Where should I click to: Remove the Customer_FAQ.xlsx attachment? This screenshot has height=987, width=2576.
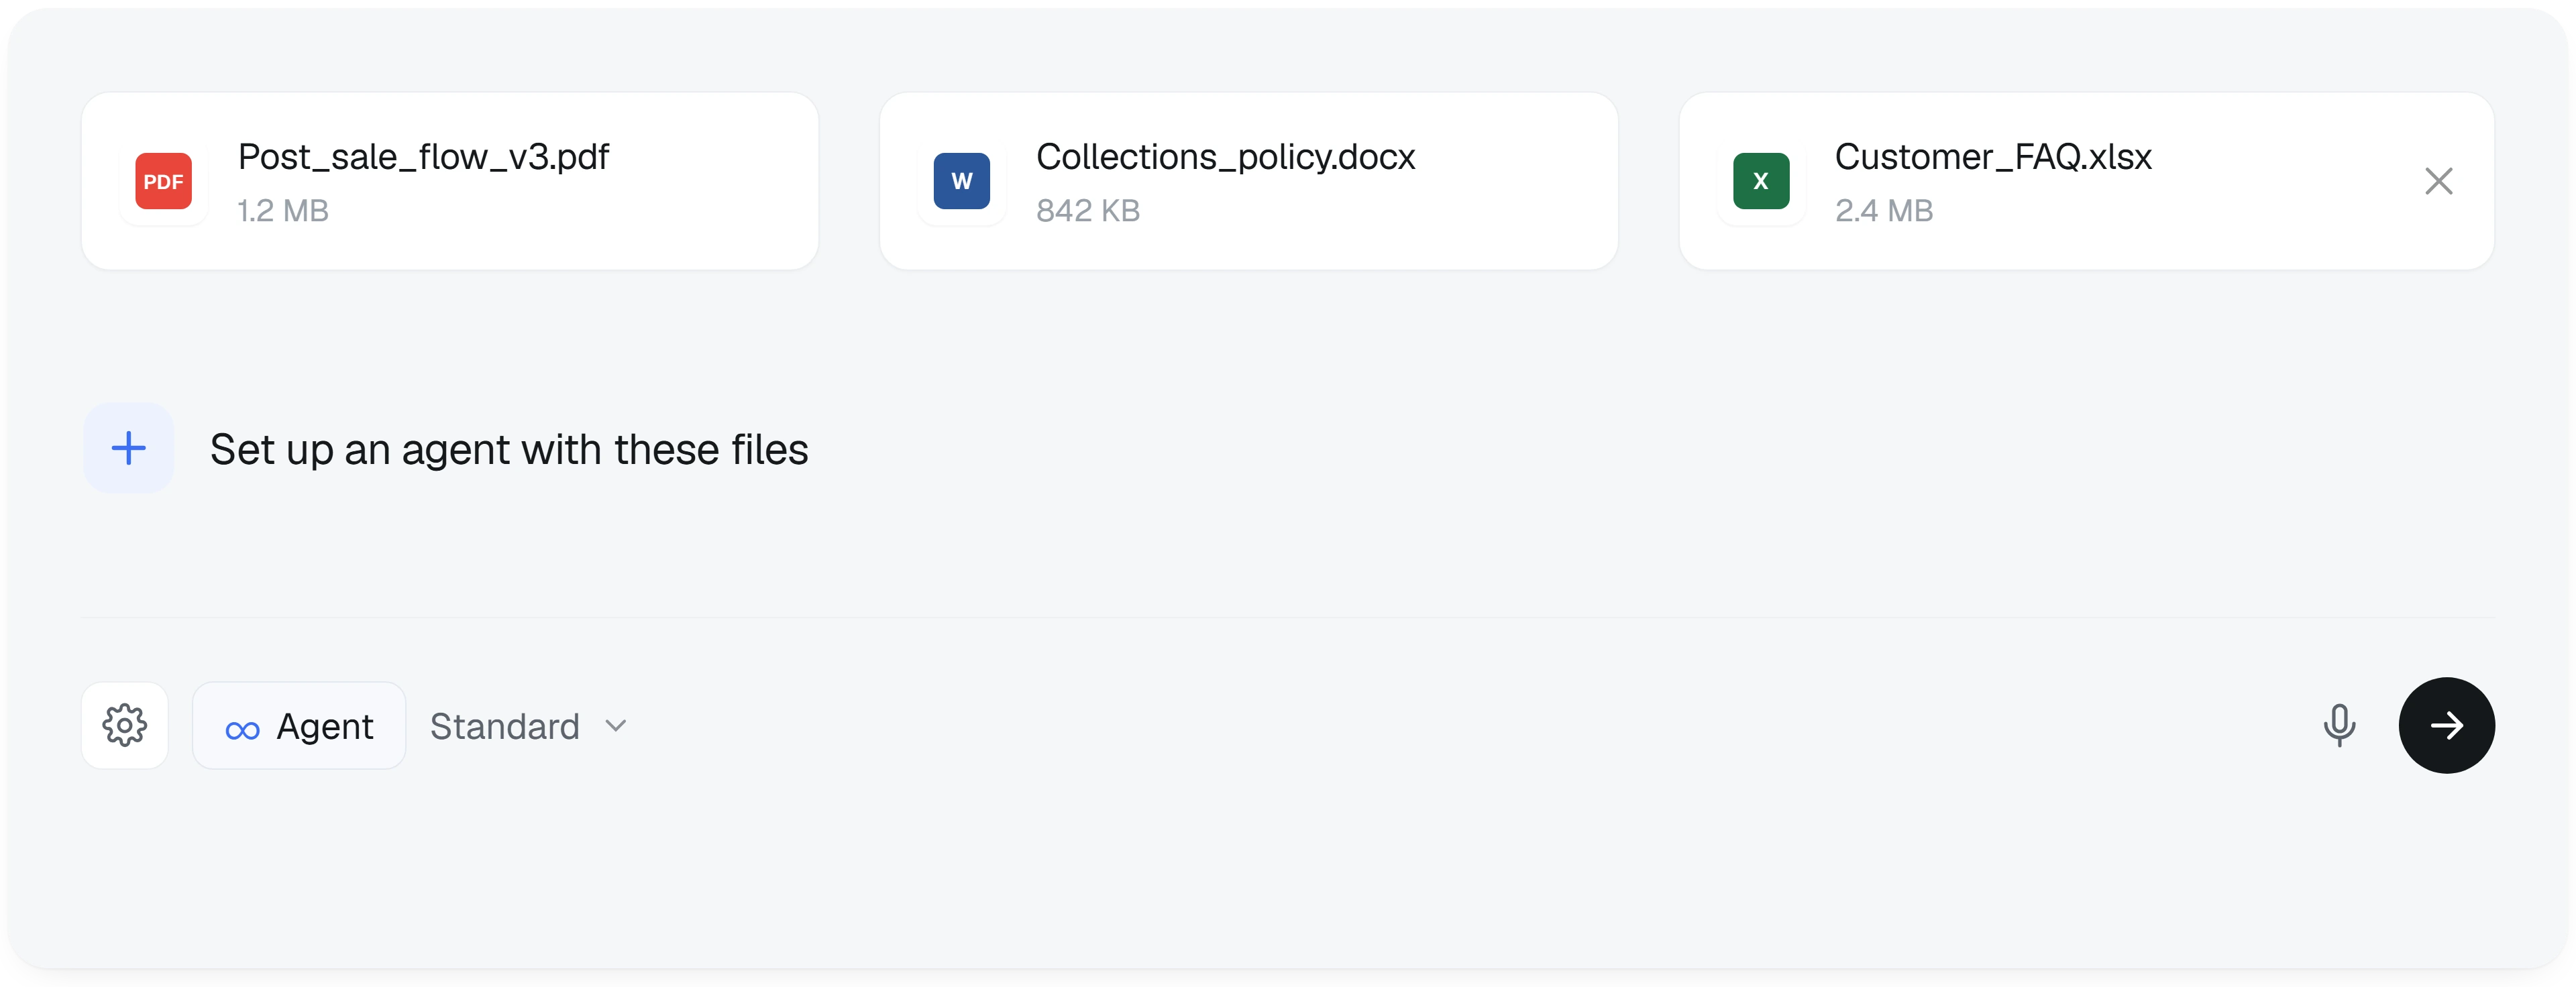(x=2438, y=181)
